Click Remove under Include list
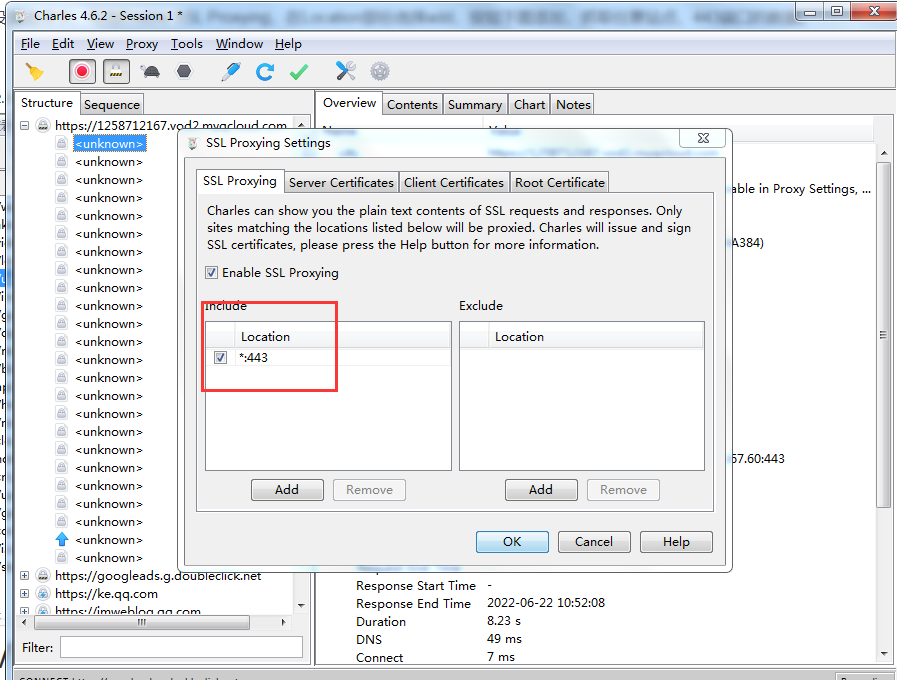This screenshot has height=680, width=897. (370, 490)
